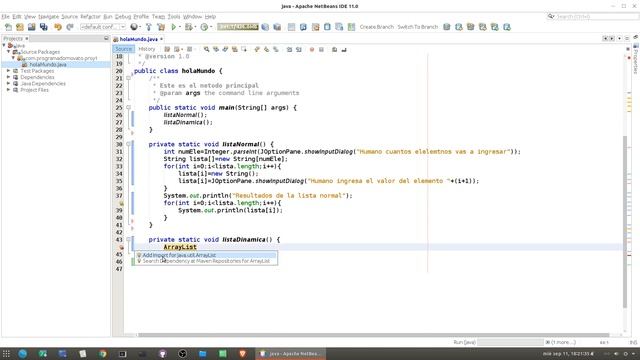The image size is (640, 360).
Task: Click the version control icon right of Switch To Branch
Action: click(x=447, y=27)
